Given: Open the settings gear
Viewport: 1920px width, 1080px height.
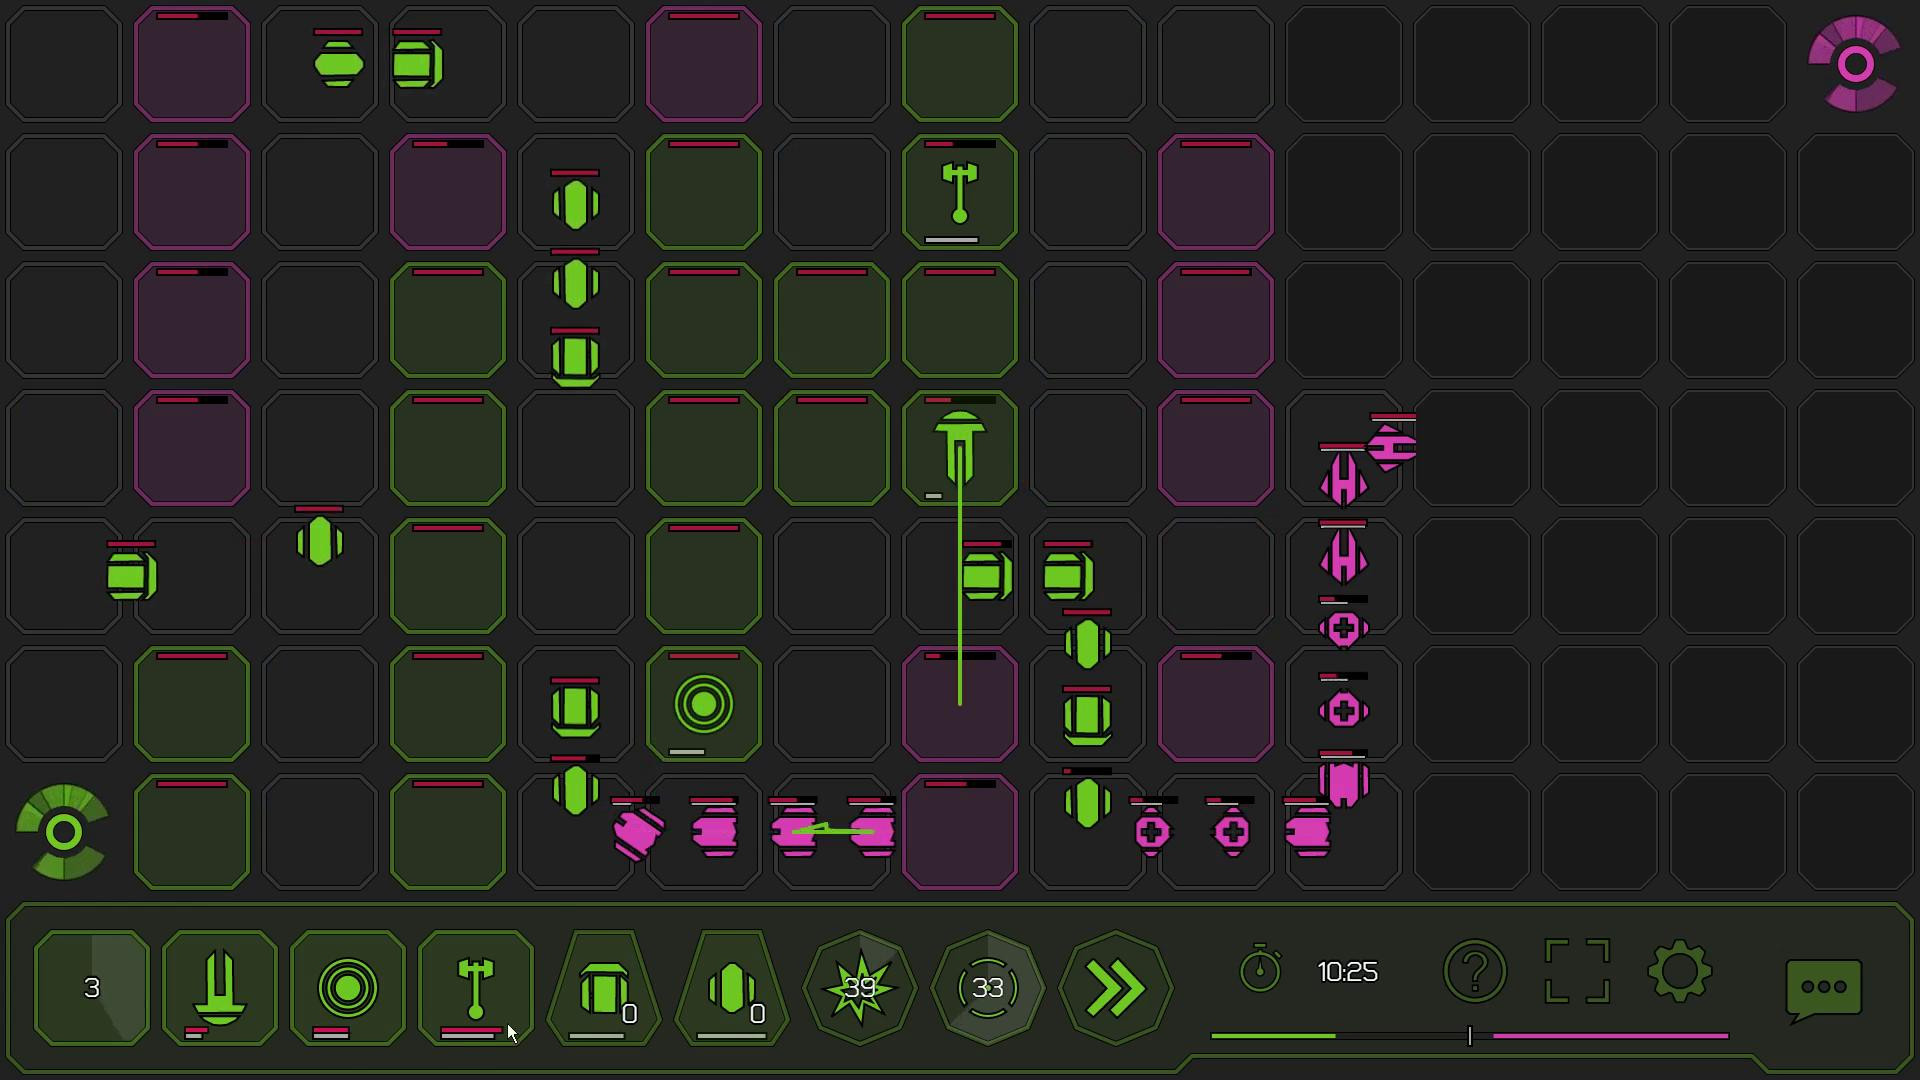Looking at the screenshot, I should pos(1680,971).
